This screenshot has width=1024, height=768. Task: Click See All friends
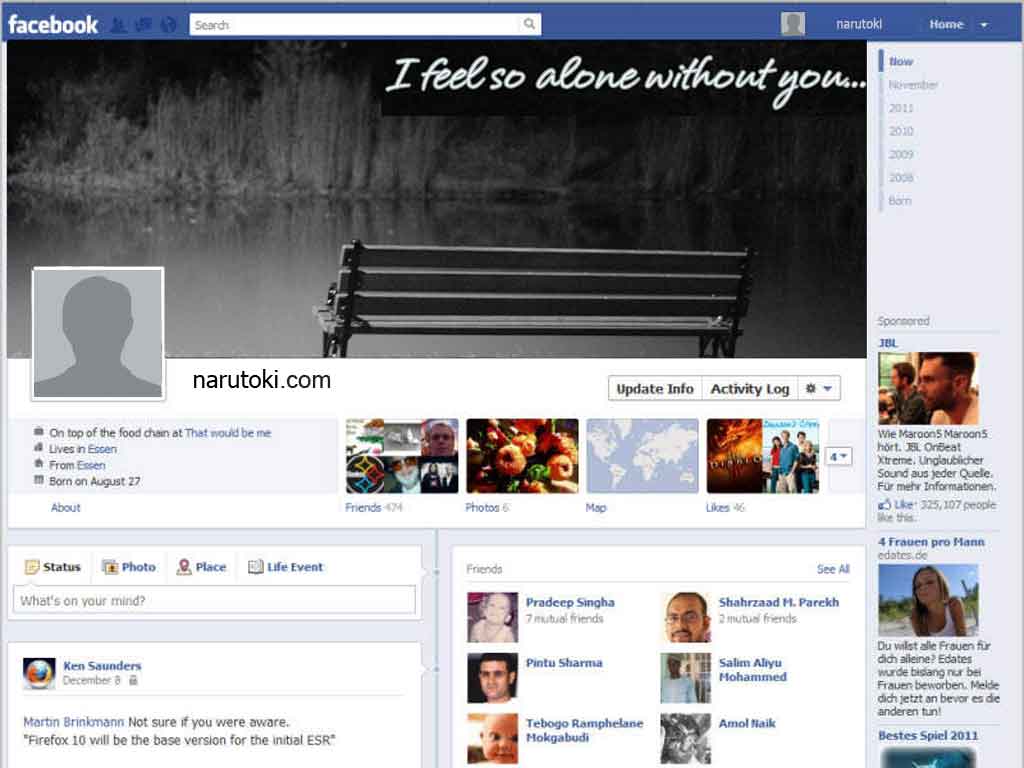click(x=833, y=569)
